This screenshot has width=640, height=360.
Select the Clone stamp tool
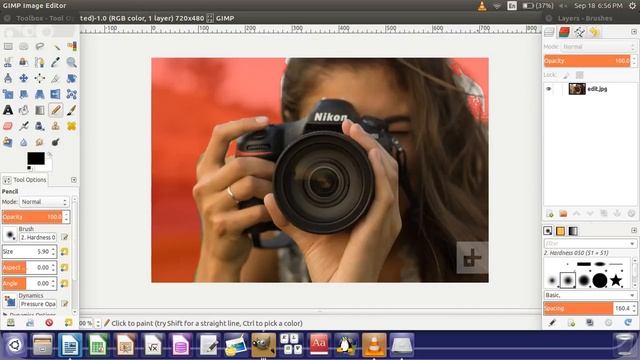pyautogui.click(x=56, y=126)
